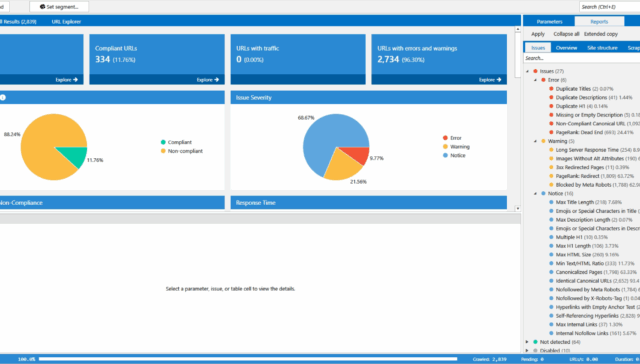640x364 pixels.
Task: Click the Error legend entry in Issue Severity
Action: 452,138
